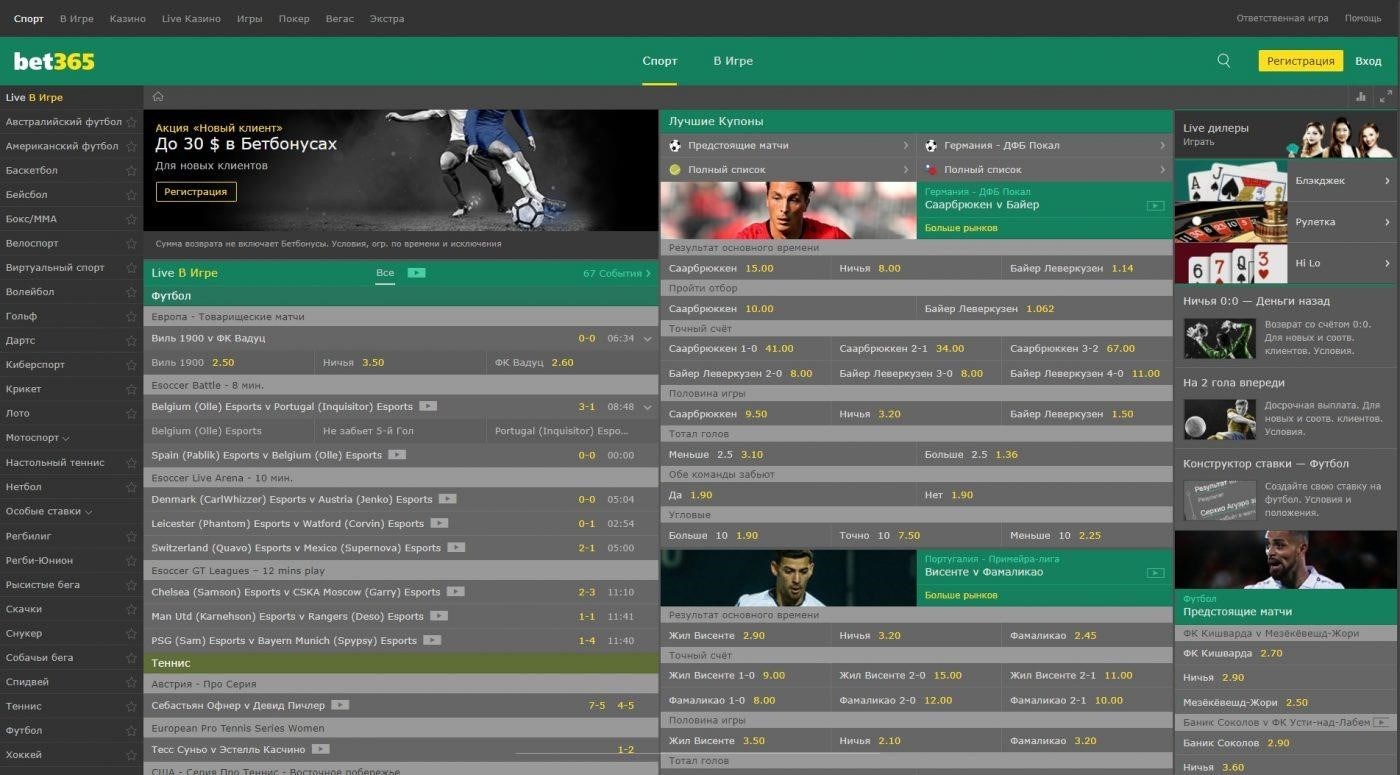Toggle star beside Теннис in sidebar

point(131,706)
